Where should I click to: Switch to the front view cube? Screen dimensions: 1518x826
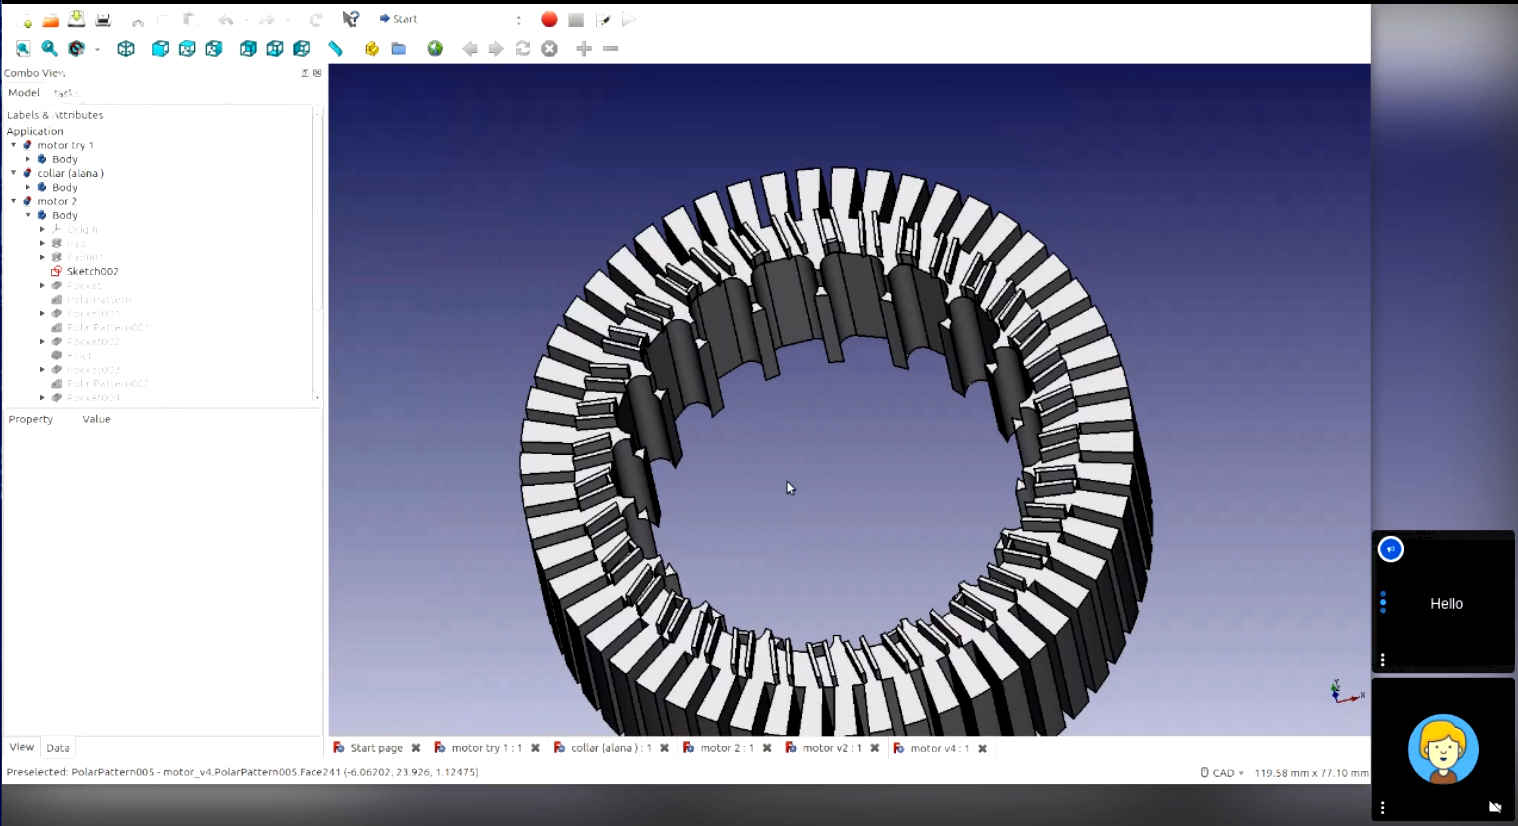[160, 48]
